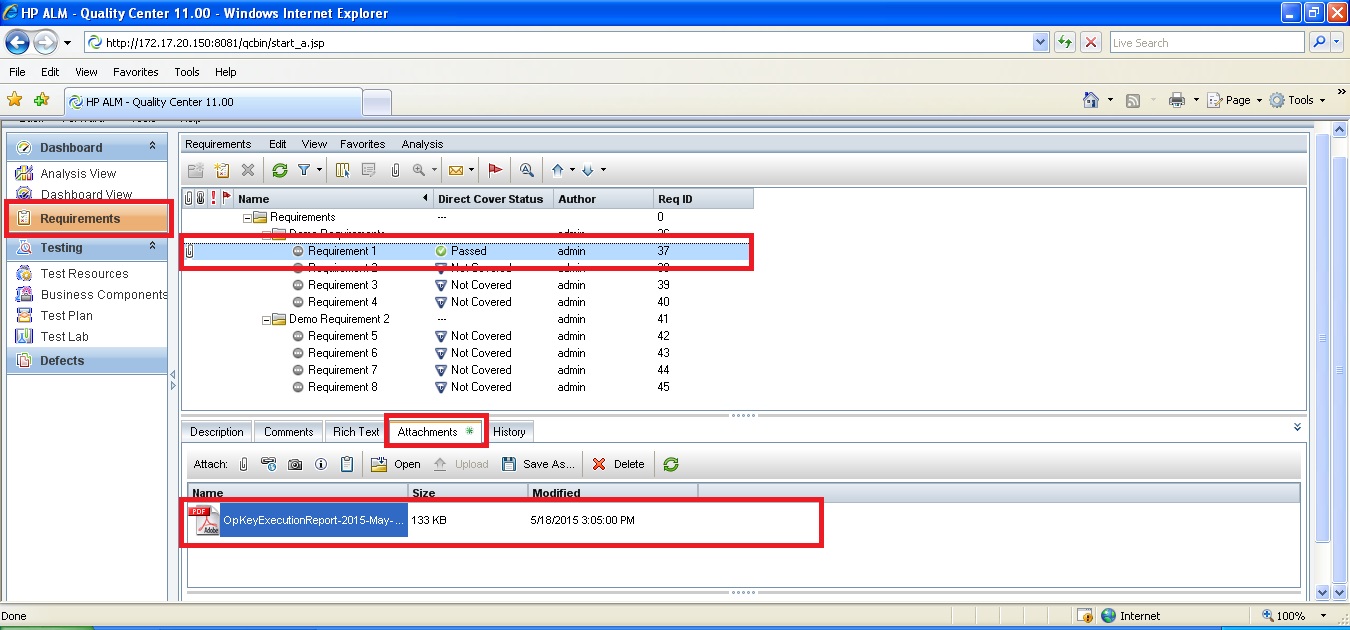Refresh the requirements tree with green arrows
This screenshot has width=1350, height=630.
click(x=280, y=170)
